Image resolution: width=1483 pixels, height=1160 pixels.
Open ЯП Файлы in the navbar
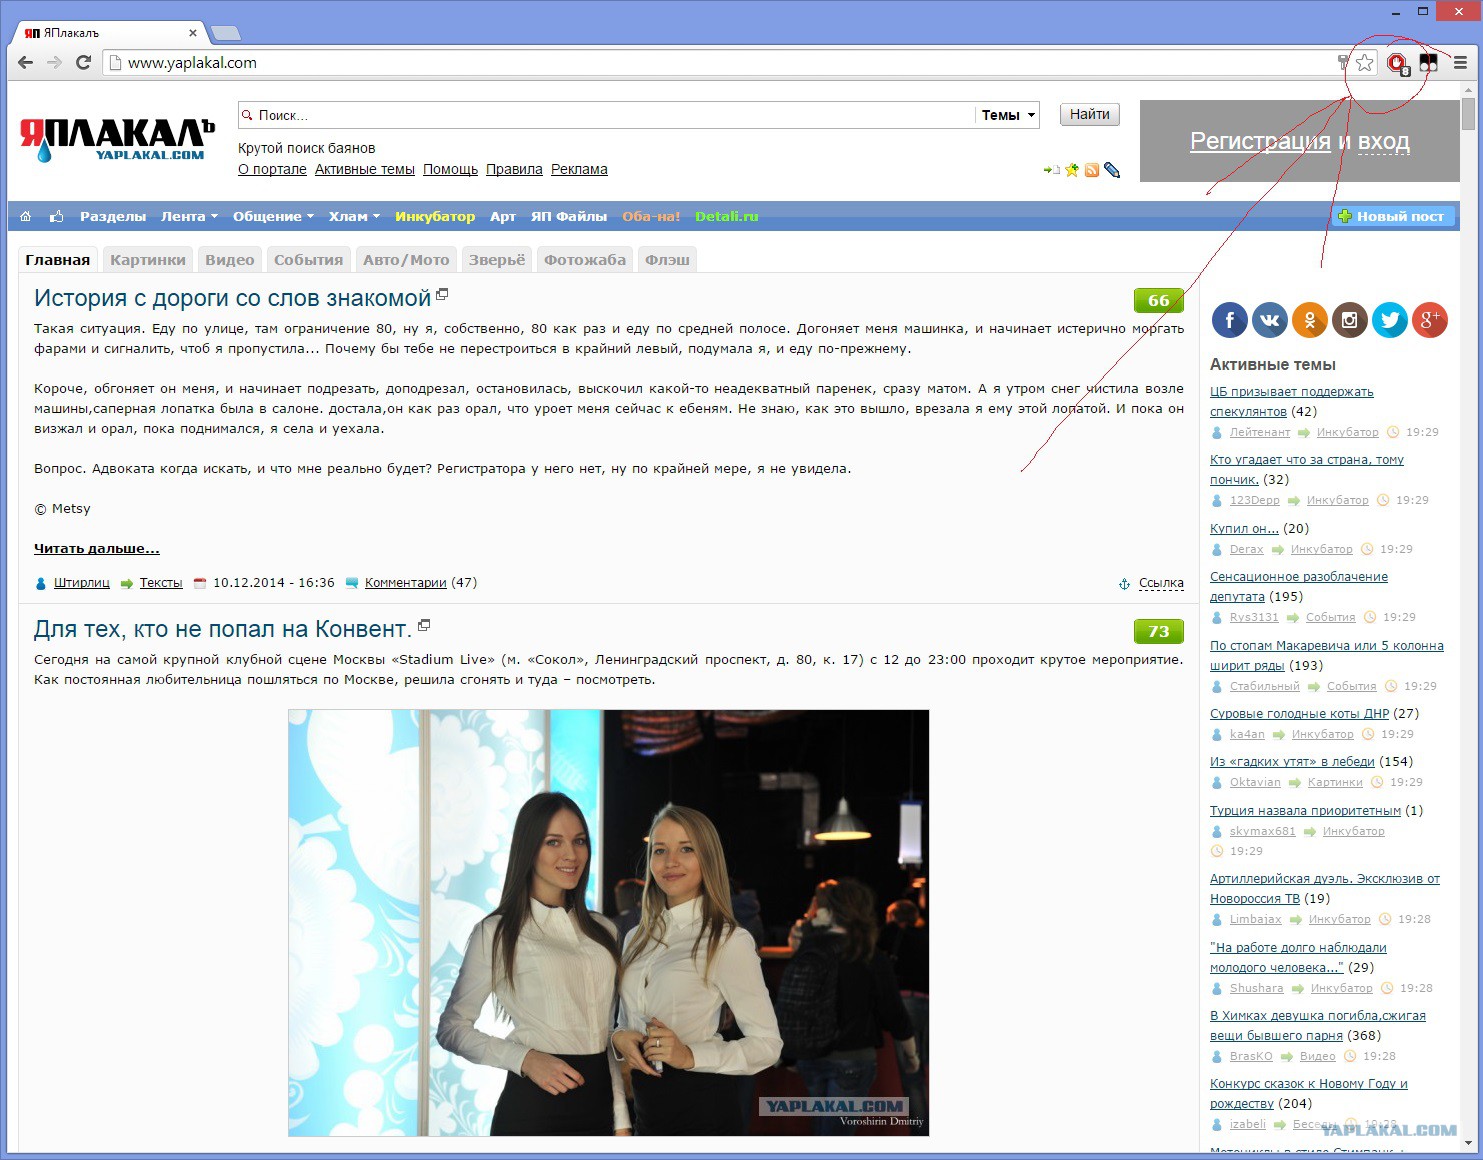click(x=569, y=216)
